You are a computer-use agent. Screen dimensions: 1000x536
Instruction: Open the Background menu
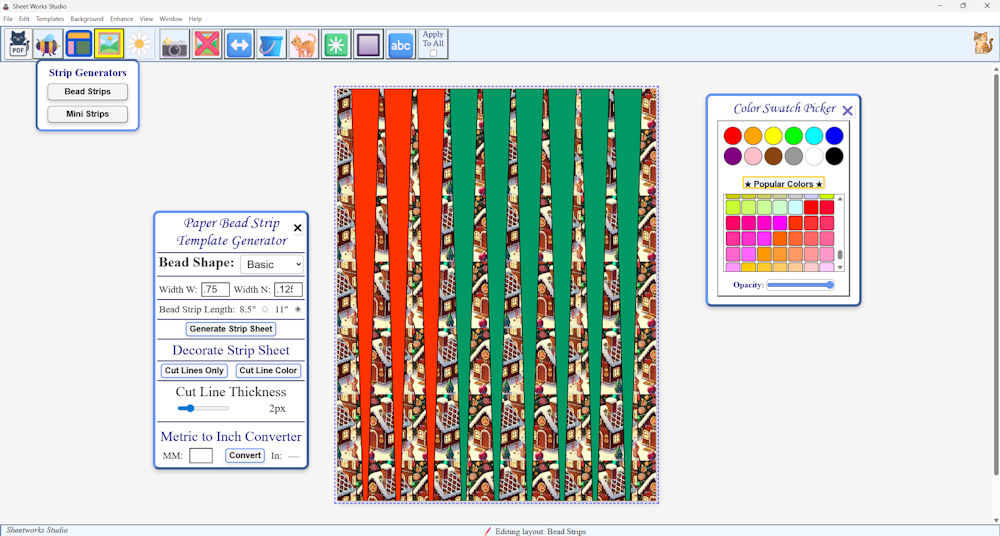pos(87,19)
